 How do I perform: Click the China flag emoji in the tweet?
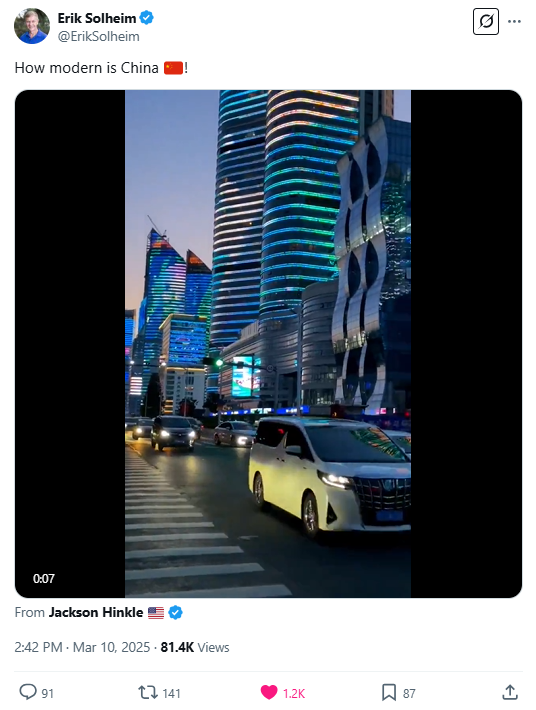point(173,68)
